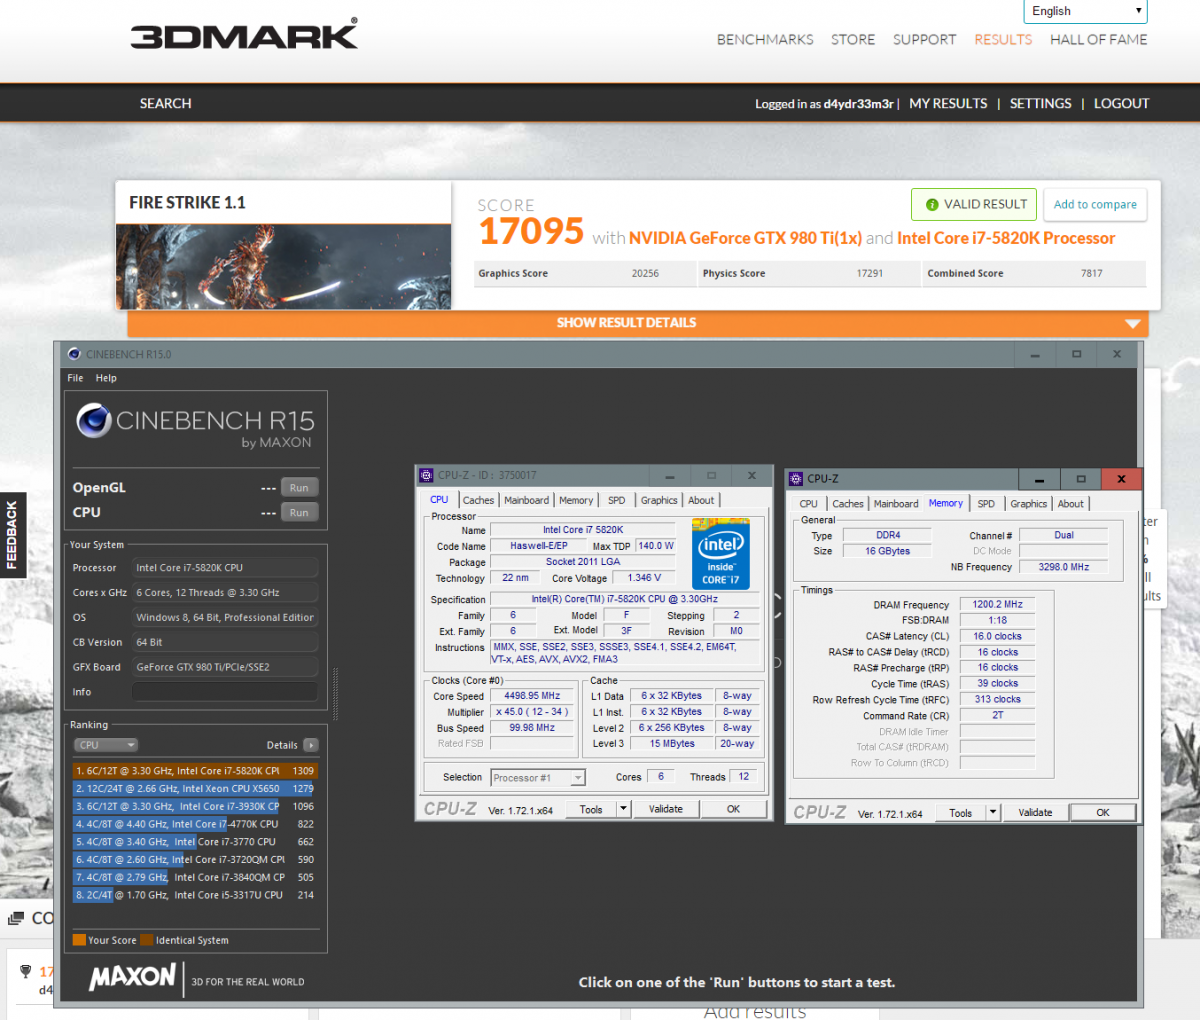Screen dimensions: 1200x1020
Task: Open Cinebench File menu
Action: 75,378
